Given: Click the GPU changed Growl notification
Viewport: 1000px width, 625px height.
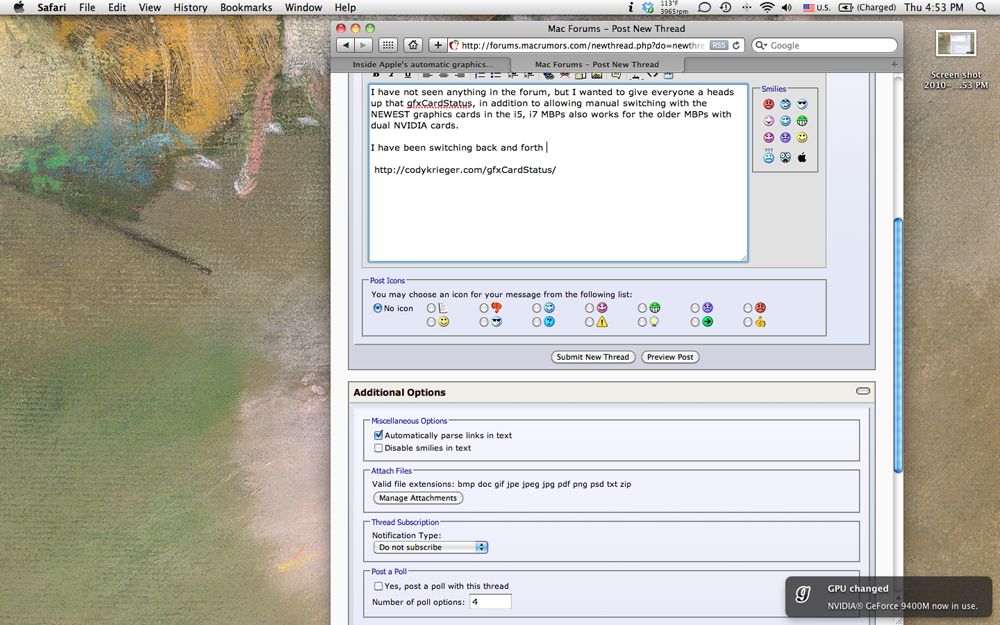Looking at the screenshot, I should 889,597.
